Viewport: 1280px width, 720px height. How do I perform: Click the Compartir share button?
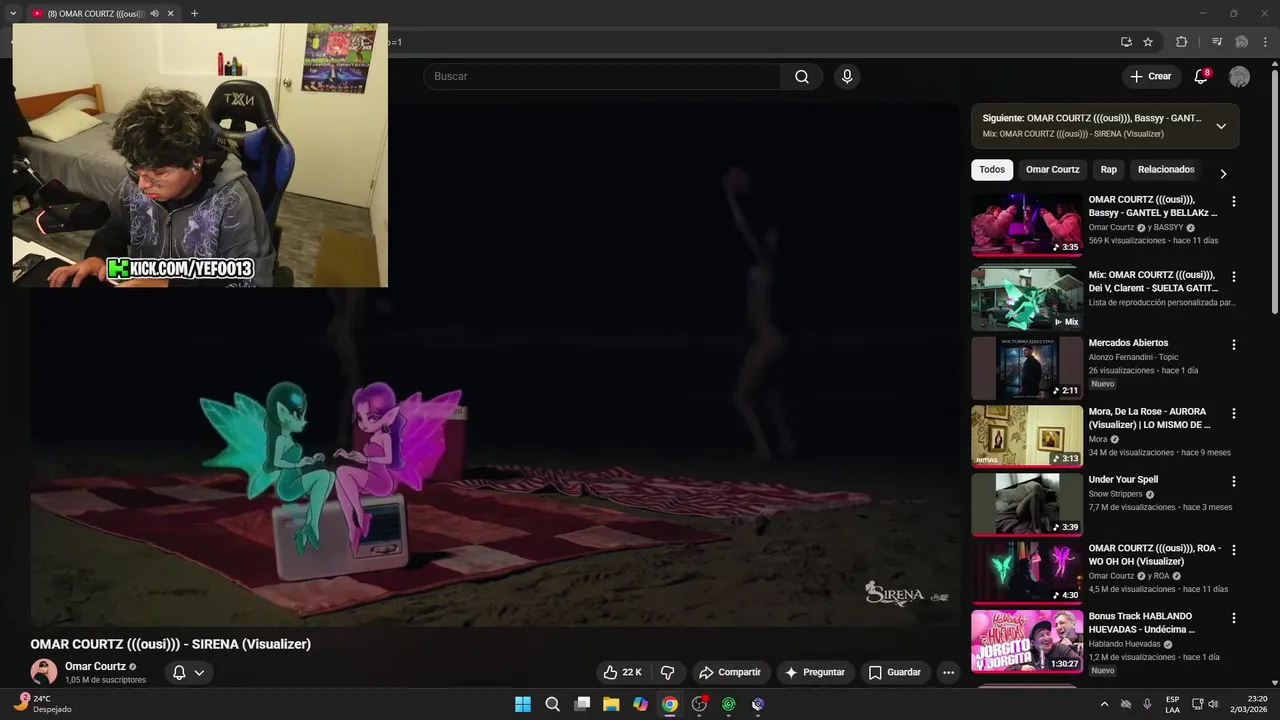pyautogui.click(x=730, y=673)
